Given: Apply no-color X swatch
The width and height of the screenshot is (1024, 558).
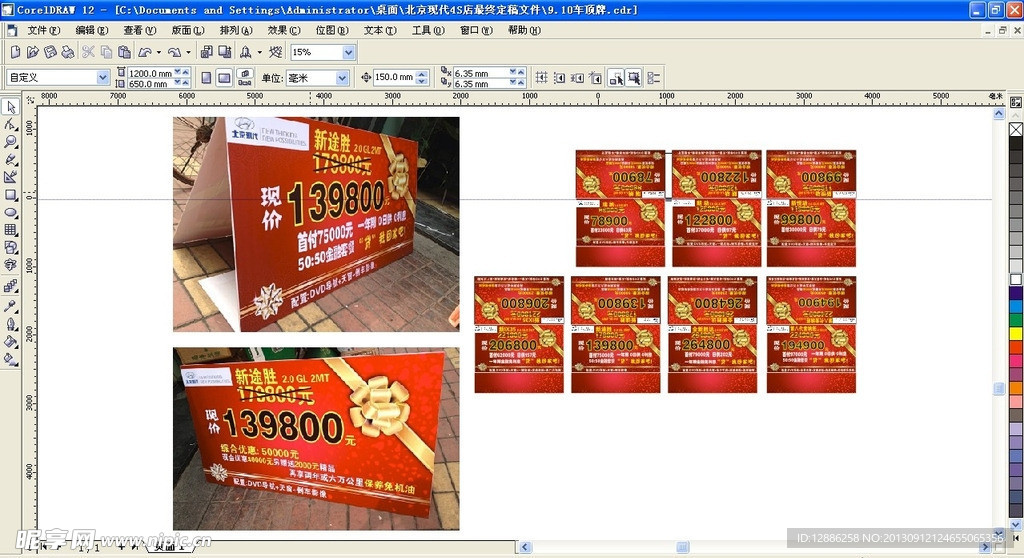Looking at the screenshot, I should (1016, 129).
